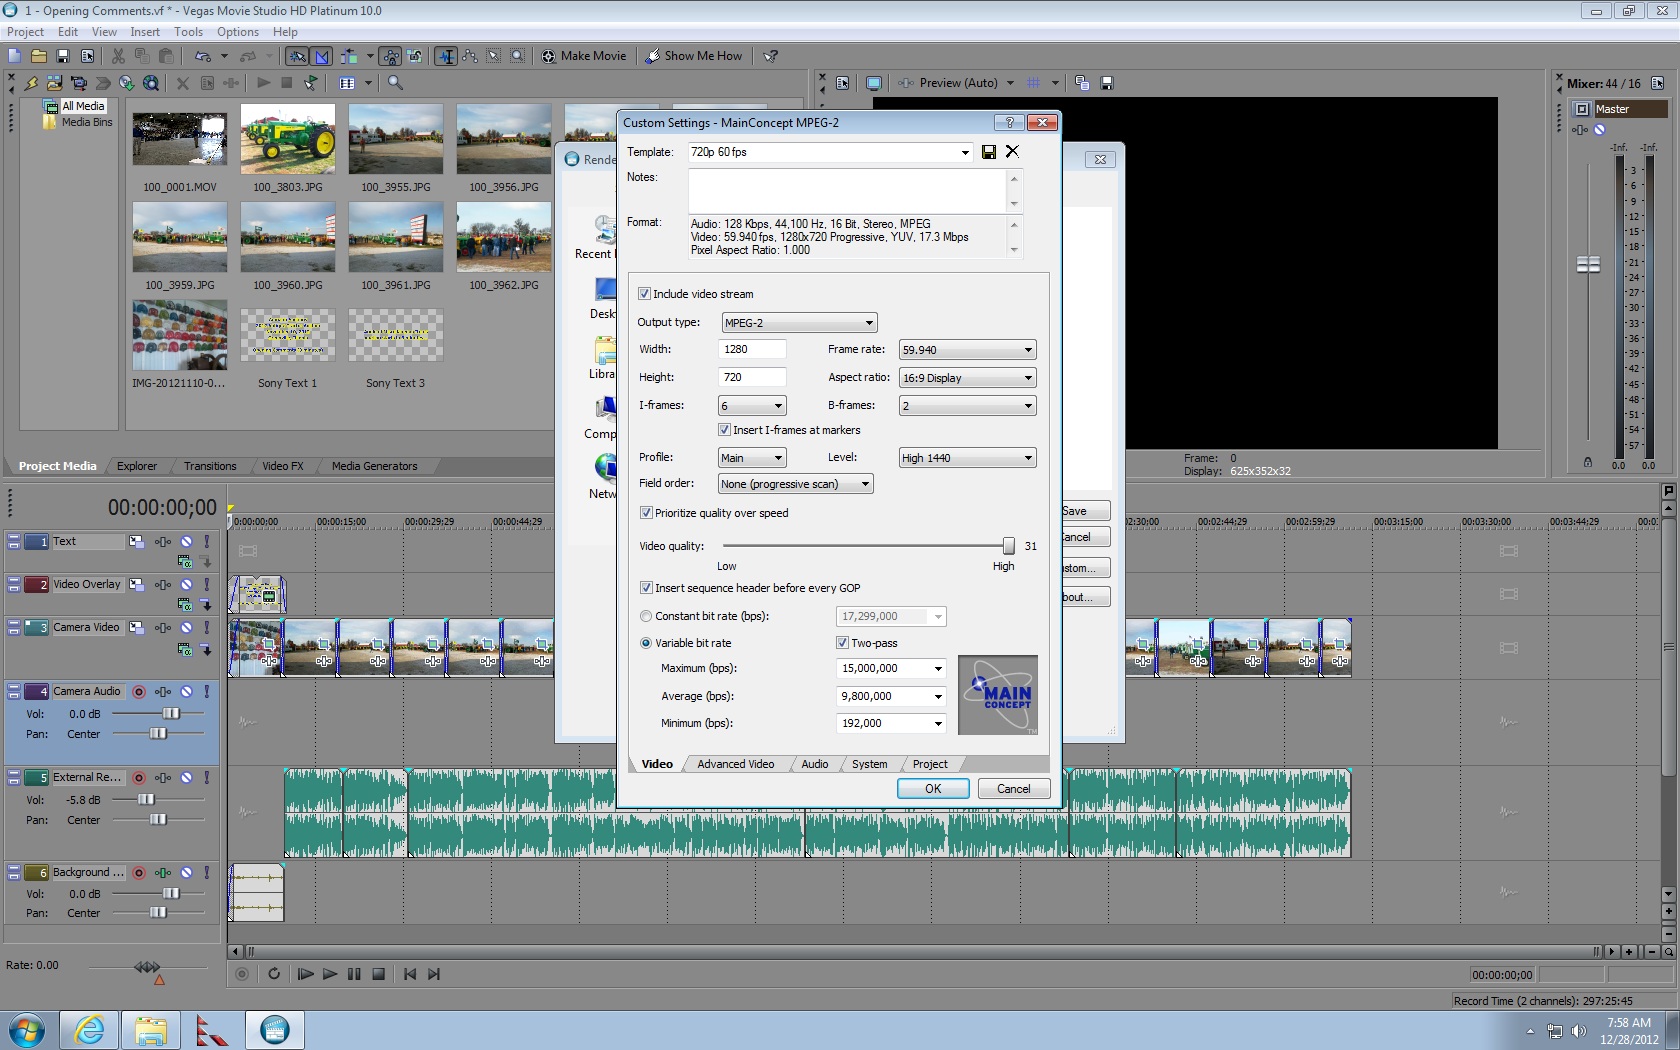
Task: Open the Aspect ratio dropdown
Action: pos(967,378)
